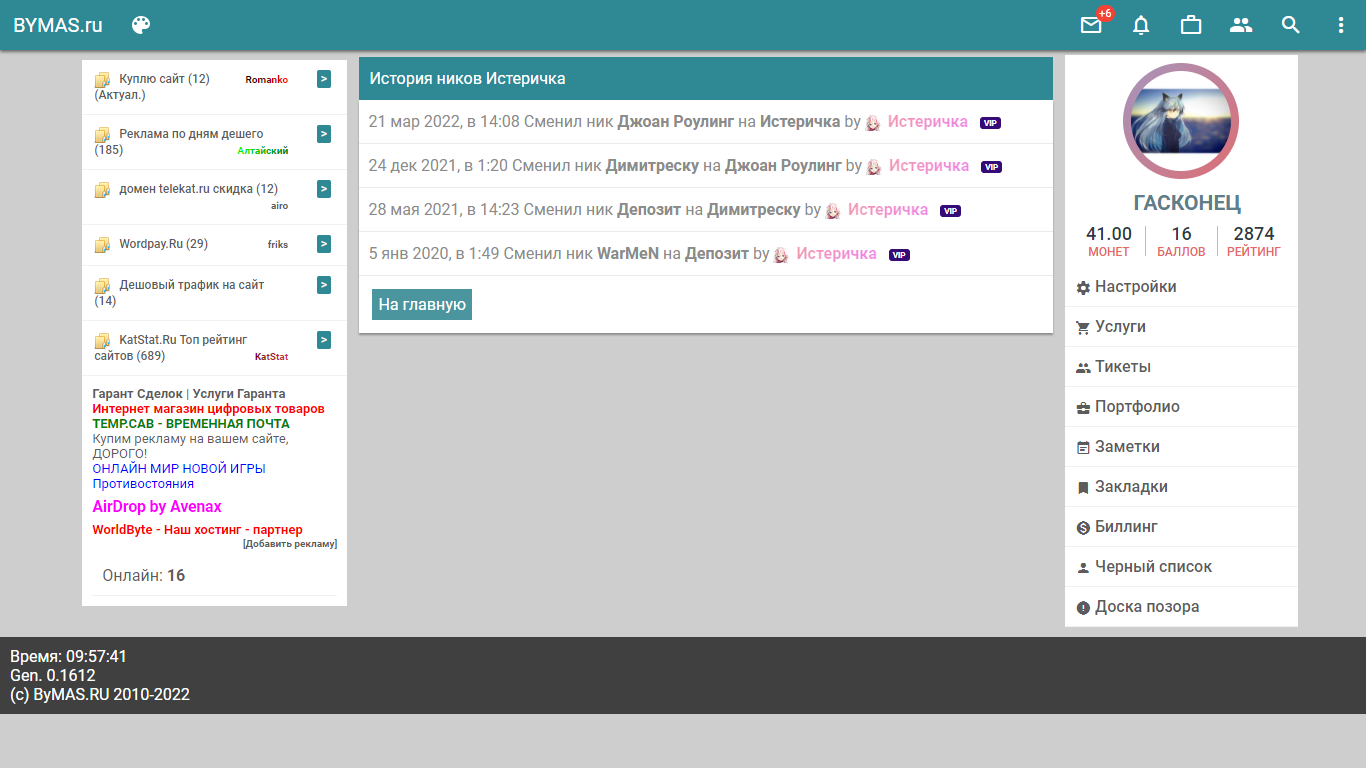Click the avatar icon in the first history row

pyautogui.click(x=873, y=122)
